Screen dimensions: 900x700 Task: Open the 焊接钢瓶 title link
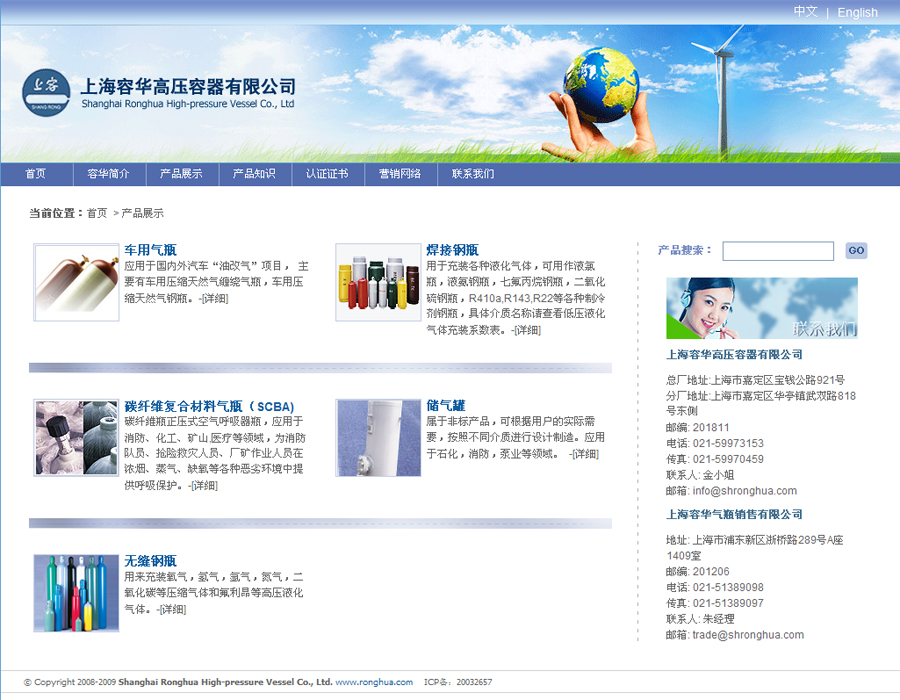point(452,250)
